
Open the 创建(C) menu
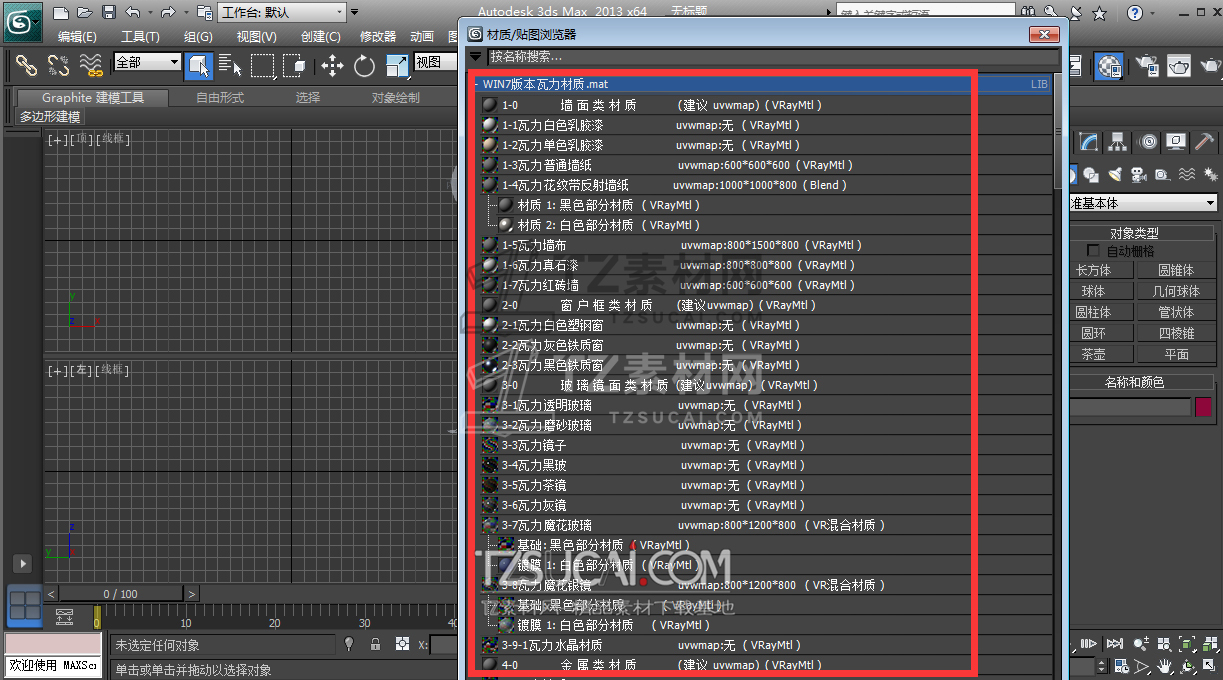point(320,37)
